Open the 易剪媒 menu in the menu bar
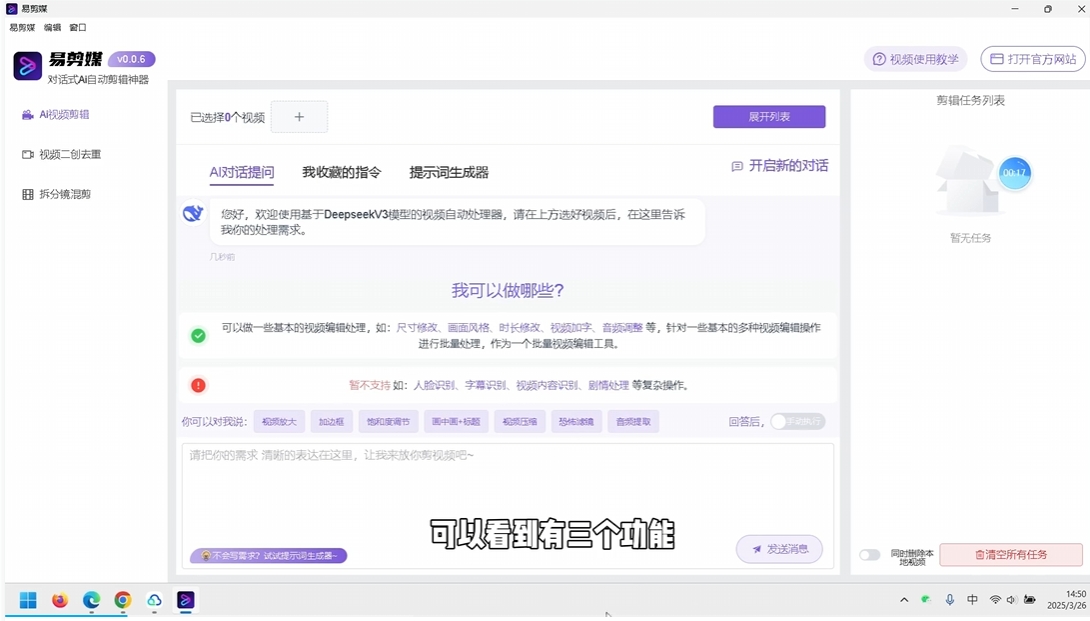 point(22,27)
